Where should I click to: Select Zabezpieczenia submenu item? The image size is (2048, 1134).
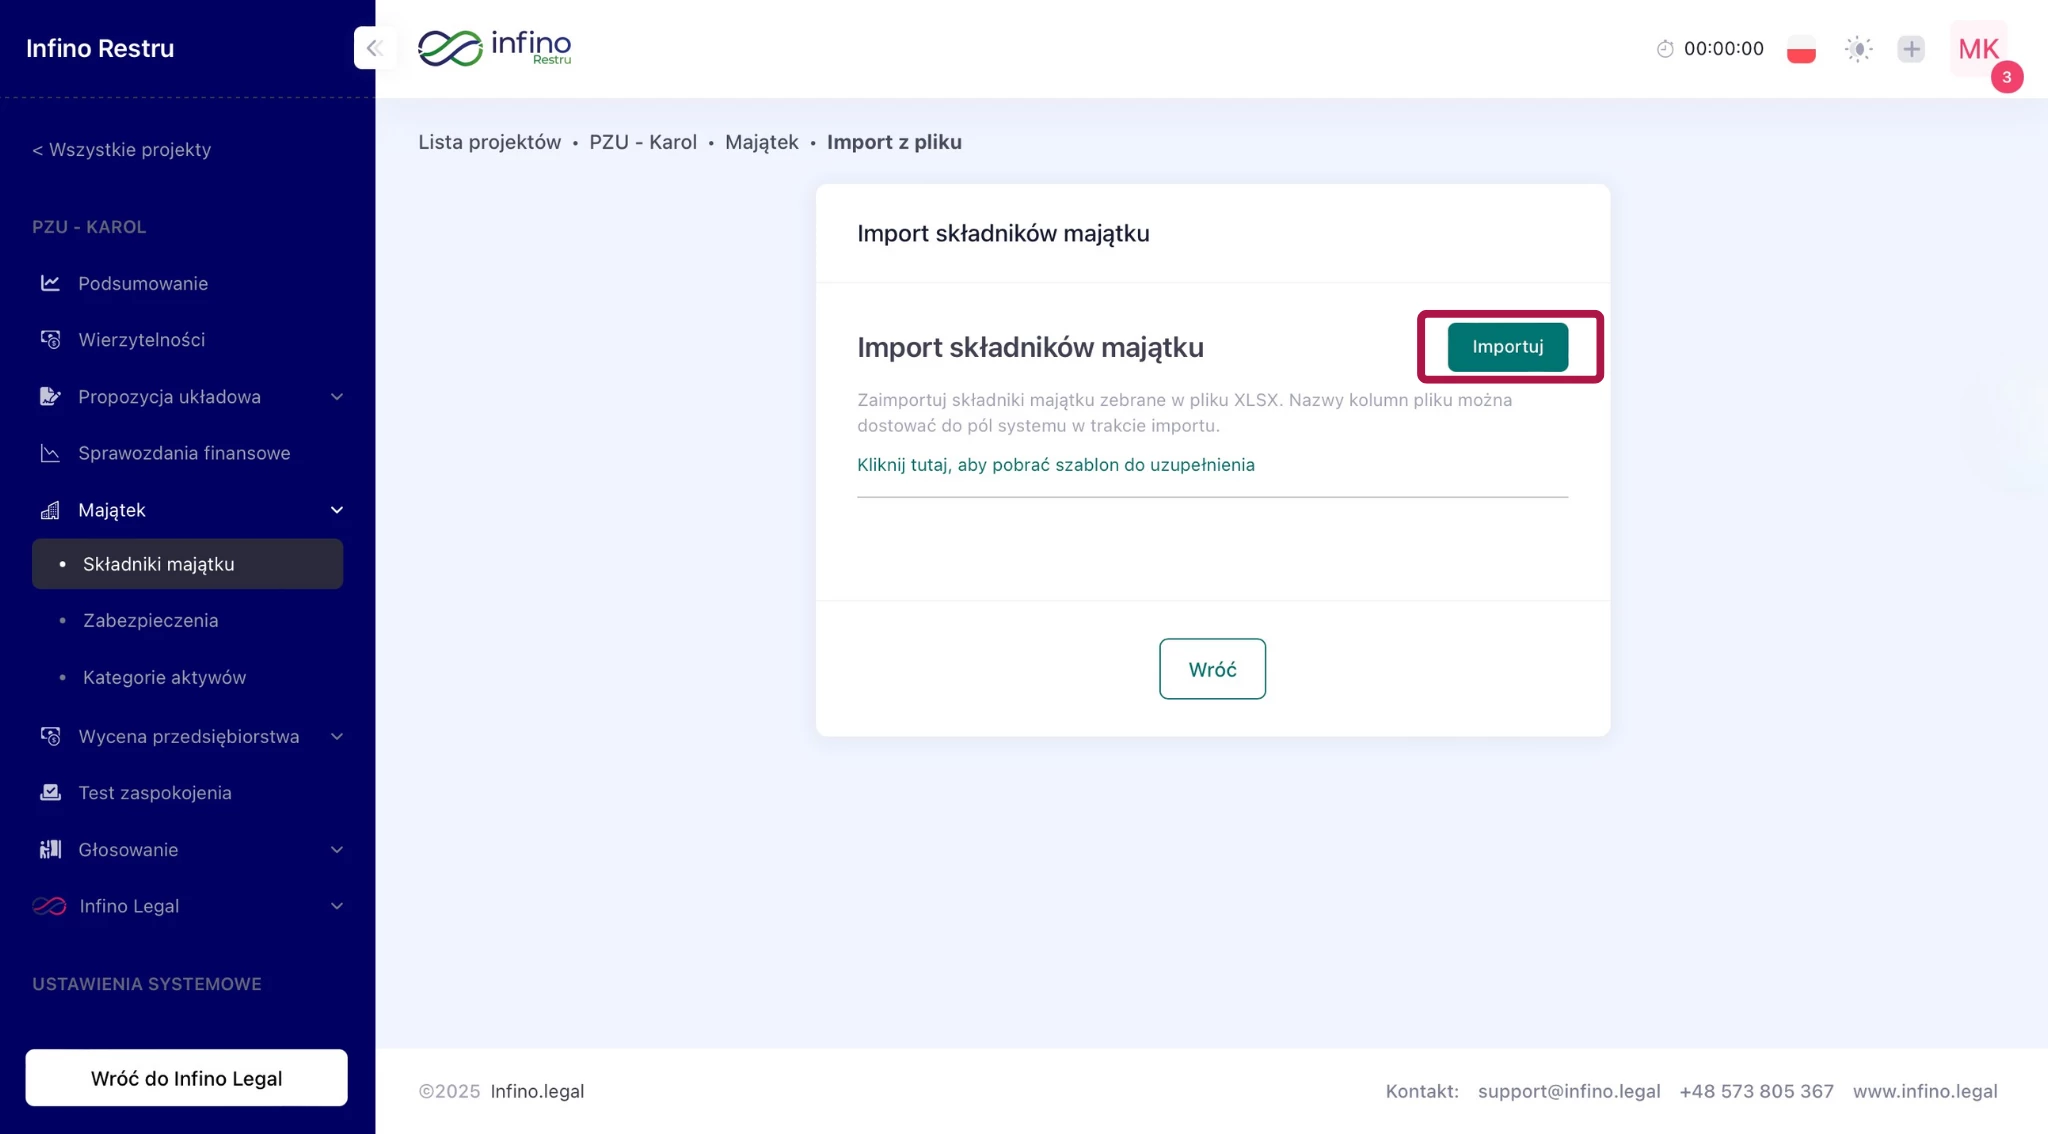[150, 621]
